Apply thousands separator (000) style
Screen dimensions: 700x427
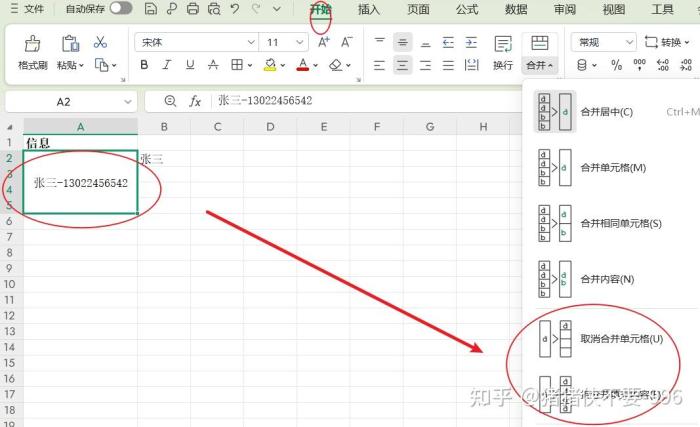pos(640,65)
